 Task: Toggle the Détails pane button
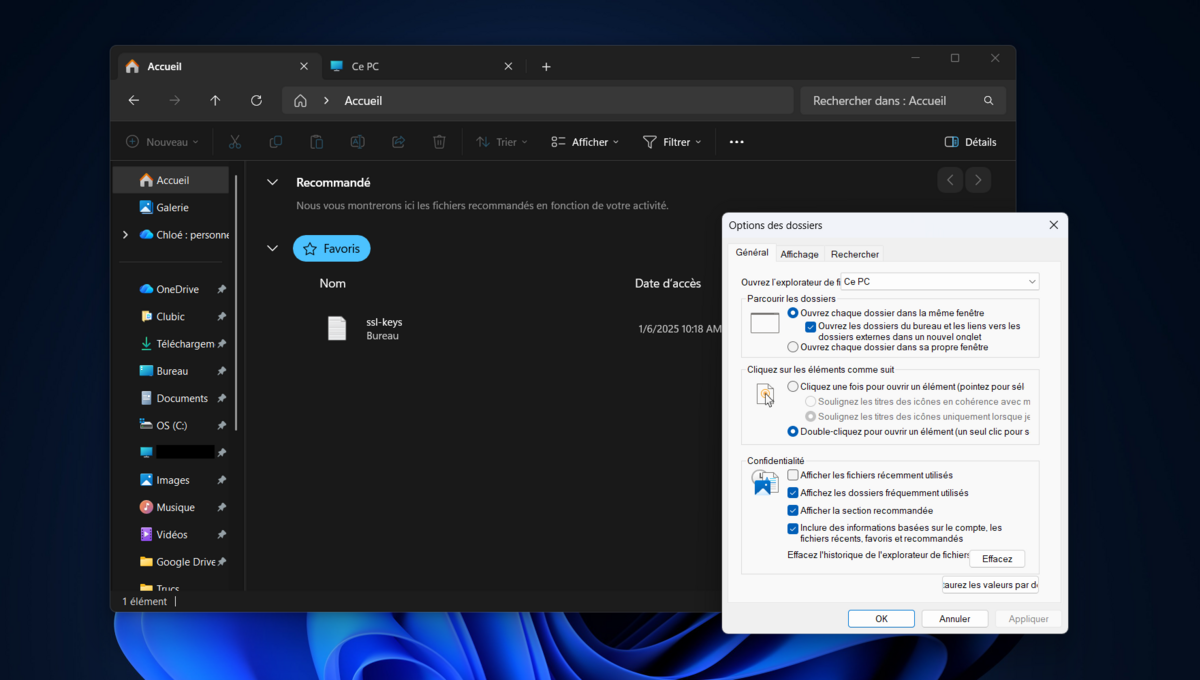(970, 142)
